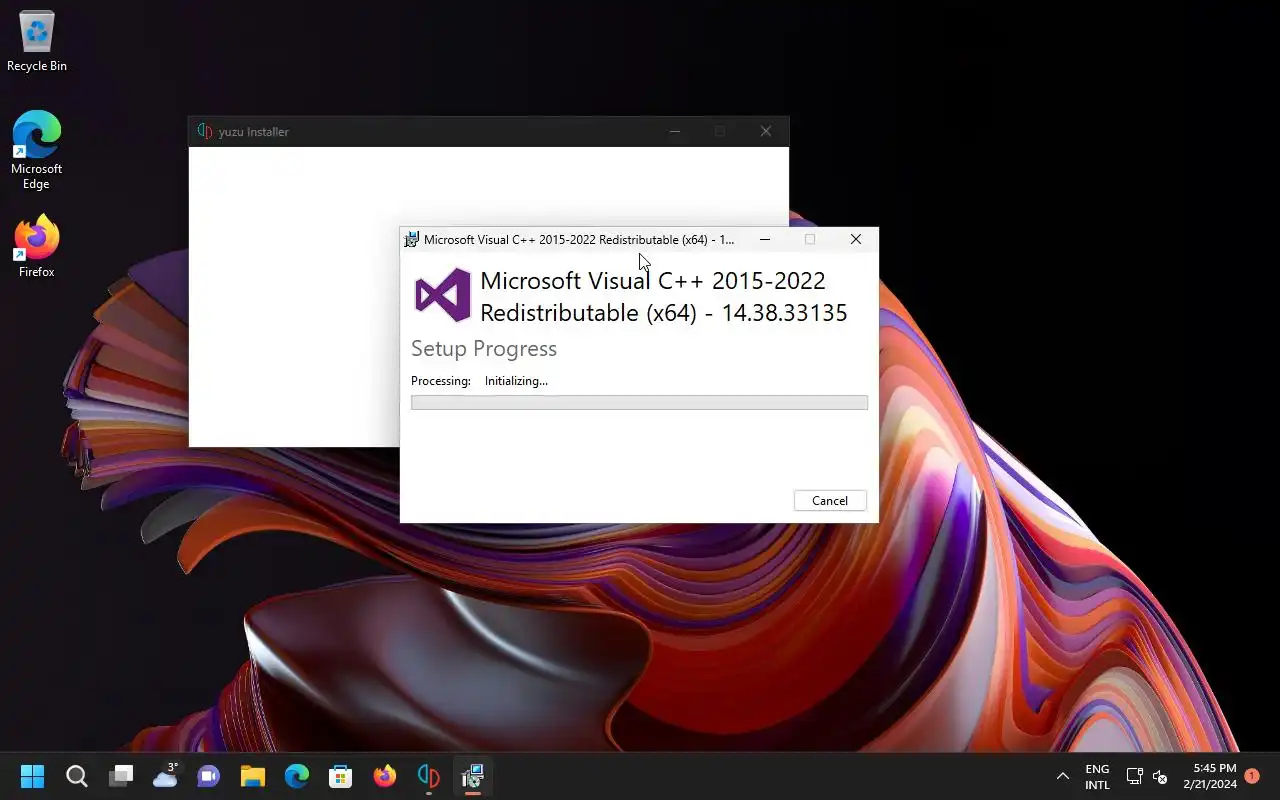Launch Microsoft Edge from taskbar

pos(297,776)
